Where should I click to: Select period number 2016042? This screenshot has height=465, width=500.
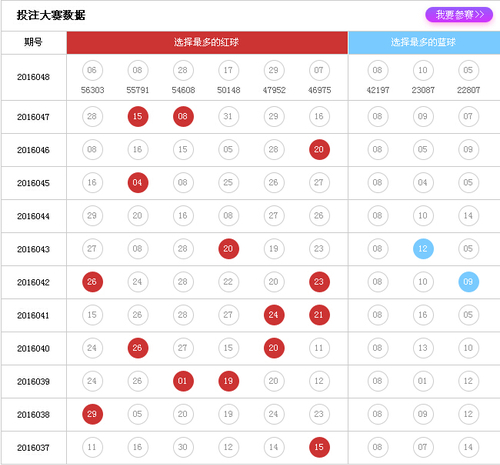click(33, 283)
